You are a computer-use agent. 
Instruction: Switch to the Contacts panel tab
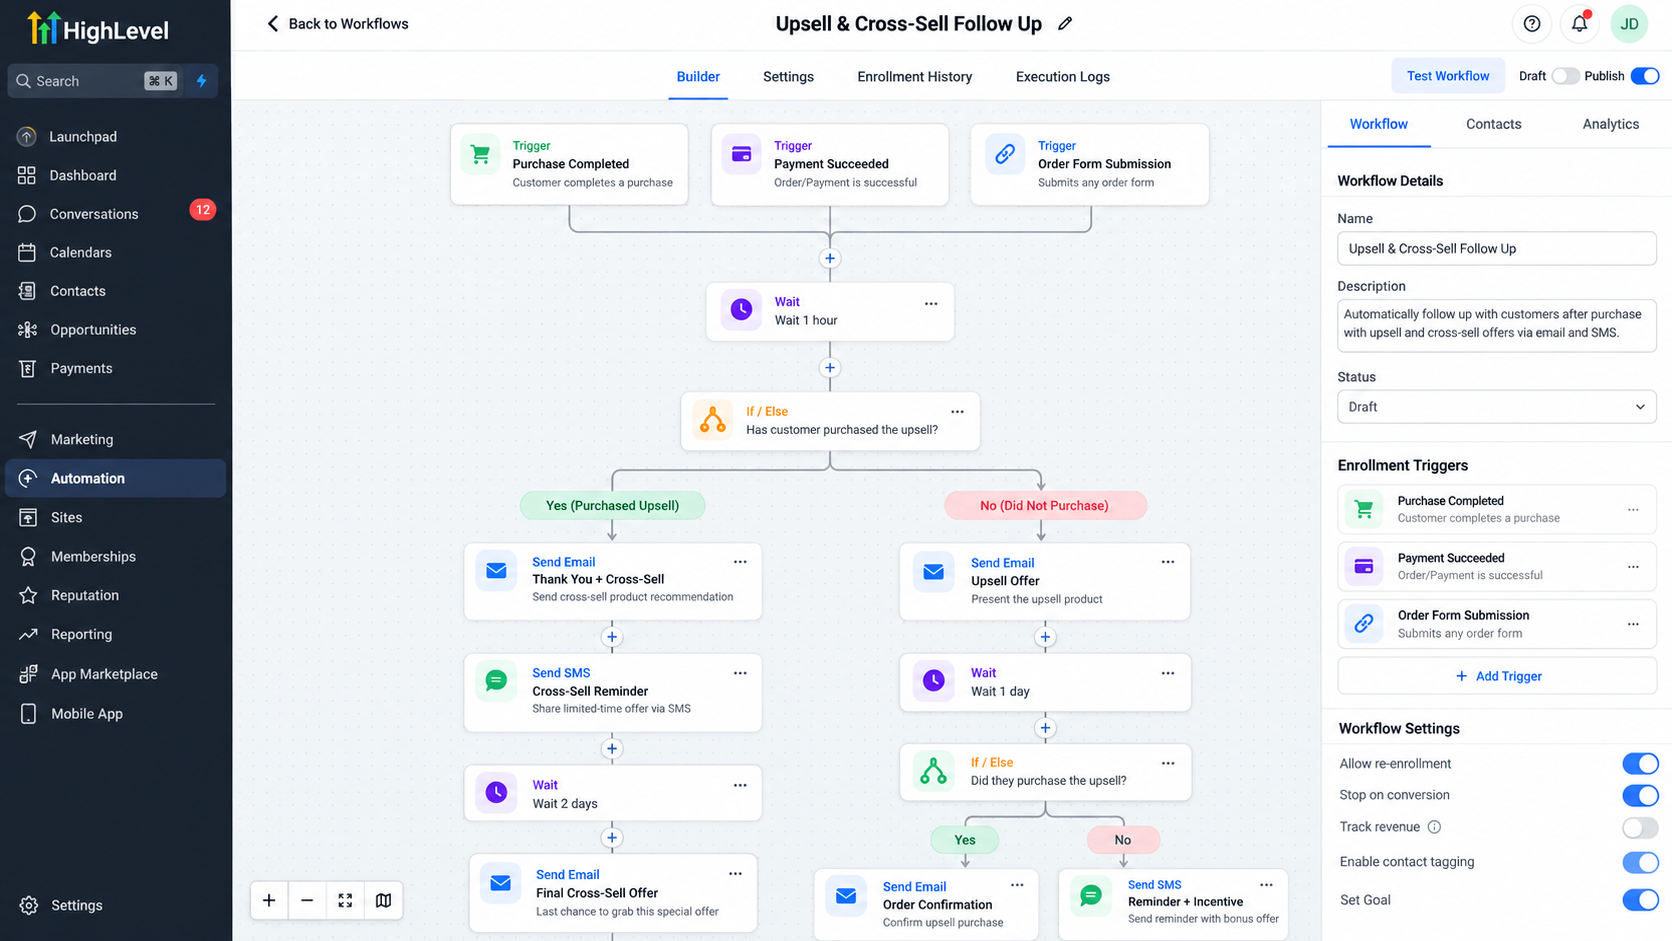coord(1493,124)
